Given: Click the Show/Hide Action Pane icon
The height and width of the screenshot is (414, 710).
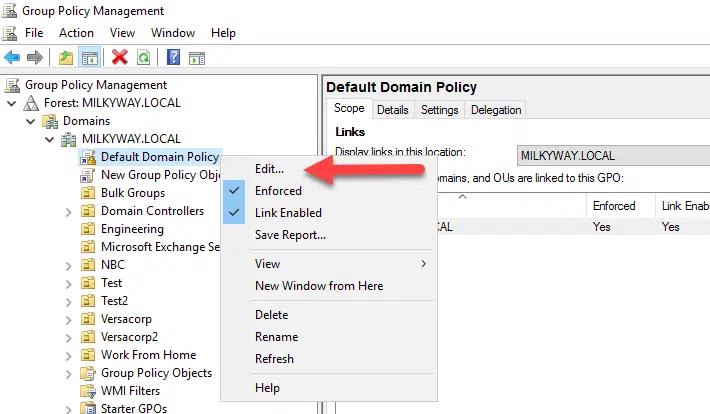Looking at the screenshot, I should [x=197, y=58].
